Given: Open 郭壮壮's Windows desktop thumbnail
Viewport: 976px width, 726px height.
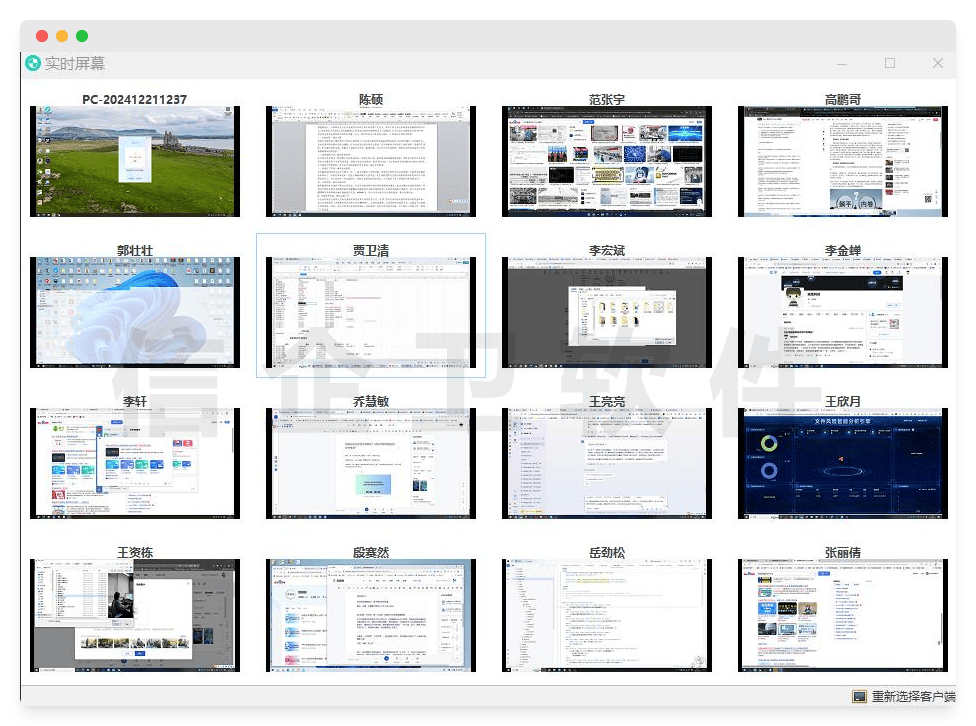Looking at the screenshot, I should pos(134,312).
